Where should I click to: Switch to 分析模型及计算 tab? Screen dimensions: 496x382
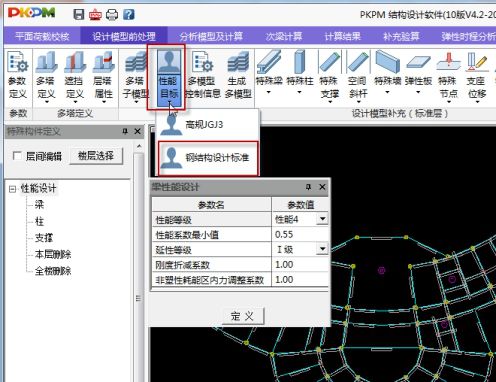point(211,36)
